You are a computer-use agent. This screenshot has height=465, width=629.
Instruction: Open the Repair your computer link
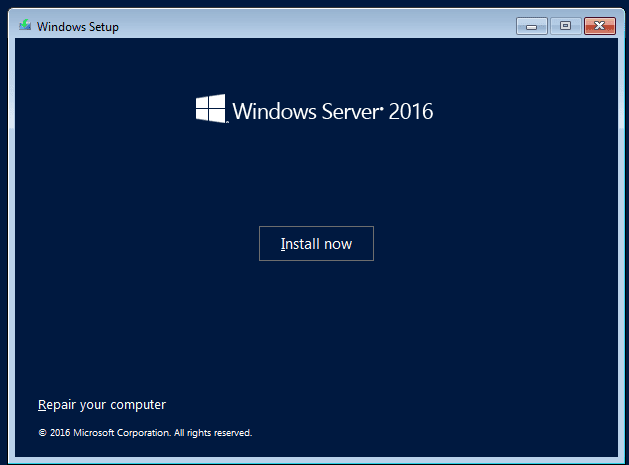click(x=102, y=405)
